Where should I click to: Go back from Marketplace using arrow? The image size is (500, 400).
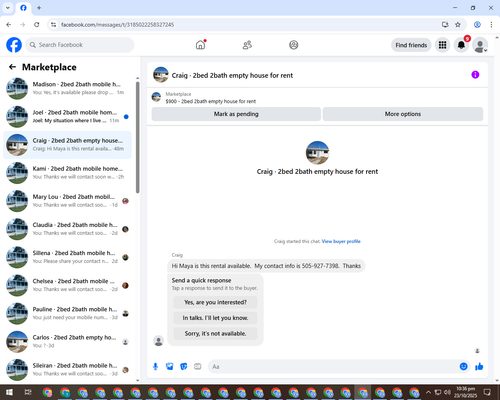[12, 67]
